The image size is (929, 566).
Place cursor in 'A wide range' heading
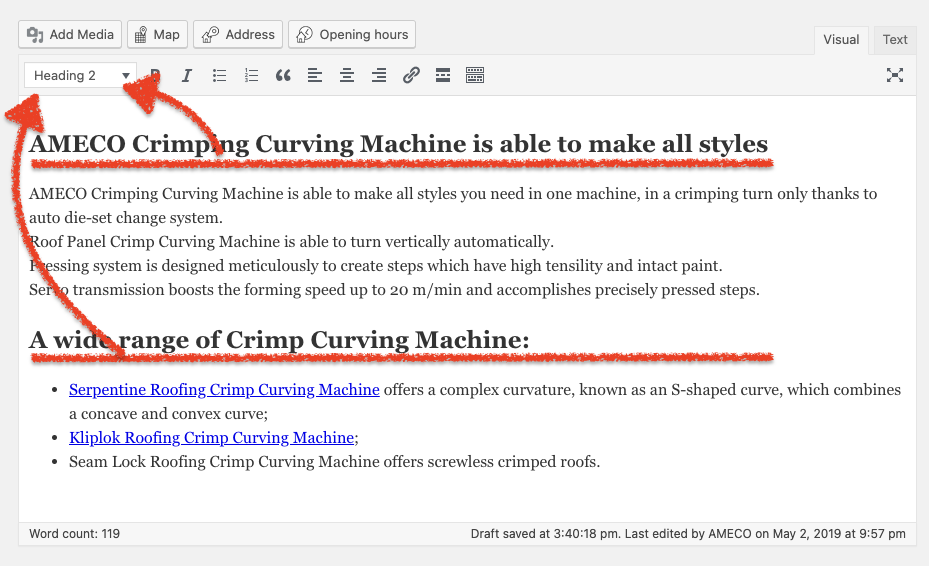tap(300, 341)
